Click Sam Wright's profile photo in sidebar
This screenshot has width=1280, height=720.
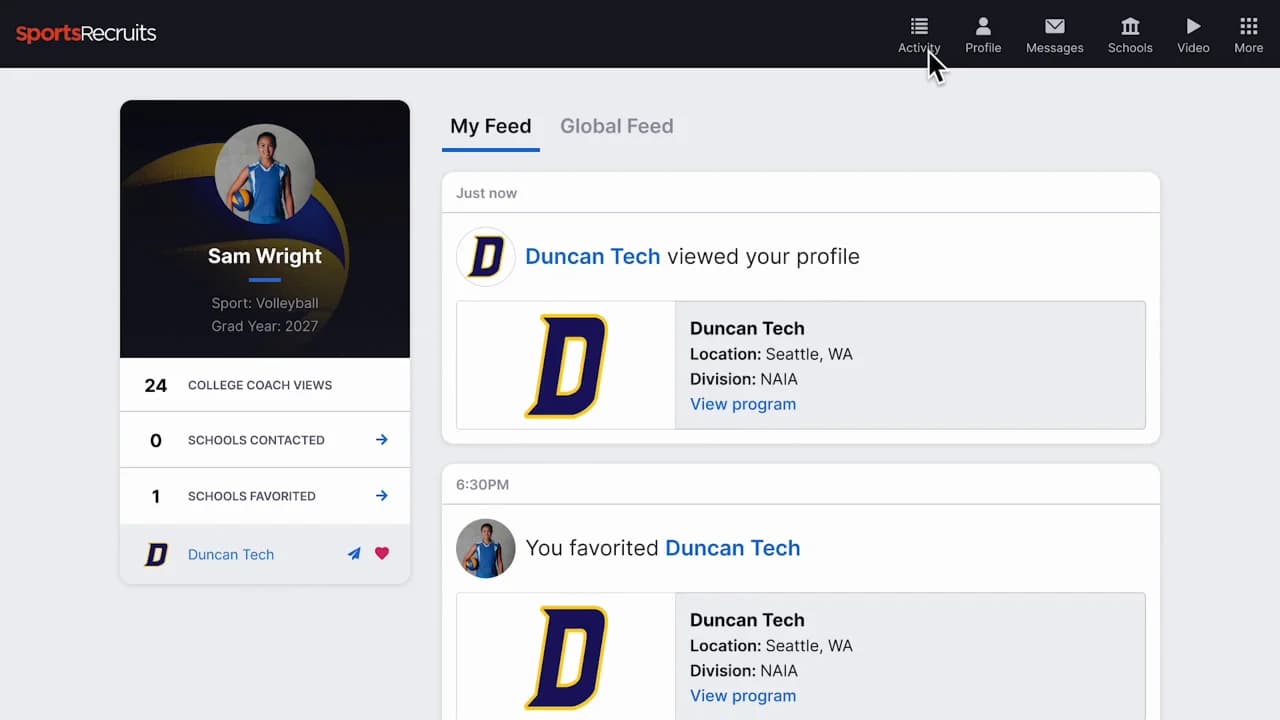[x=265, y=174]
